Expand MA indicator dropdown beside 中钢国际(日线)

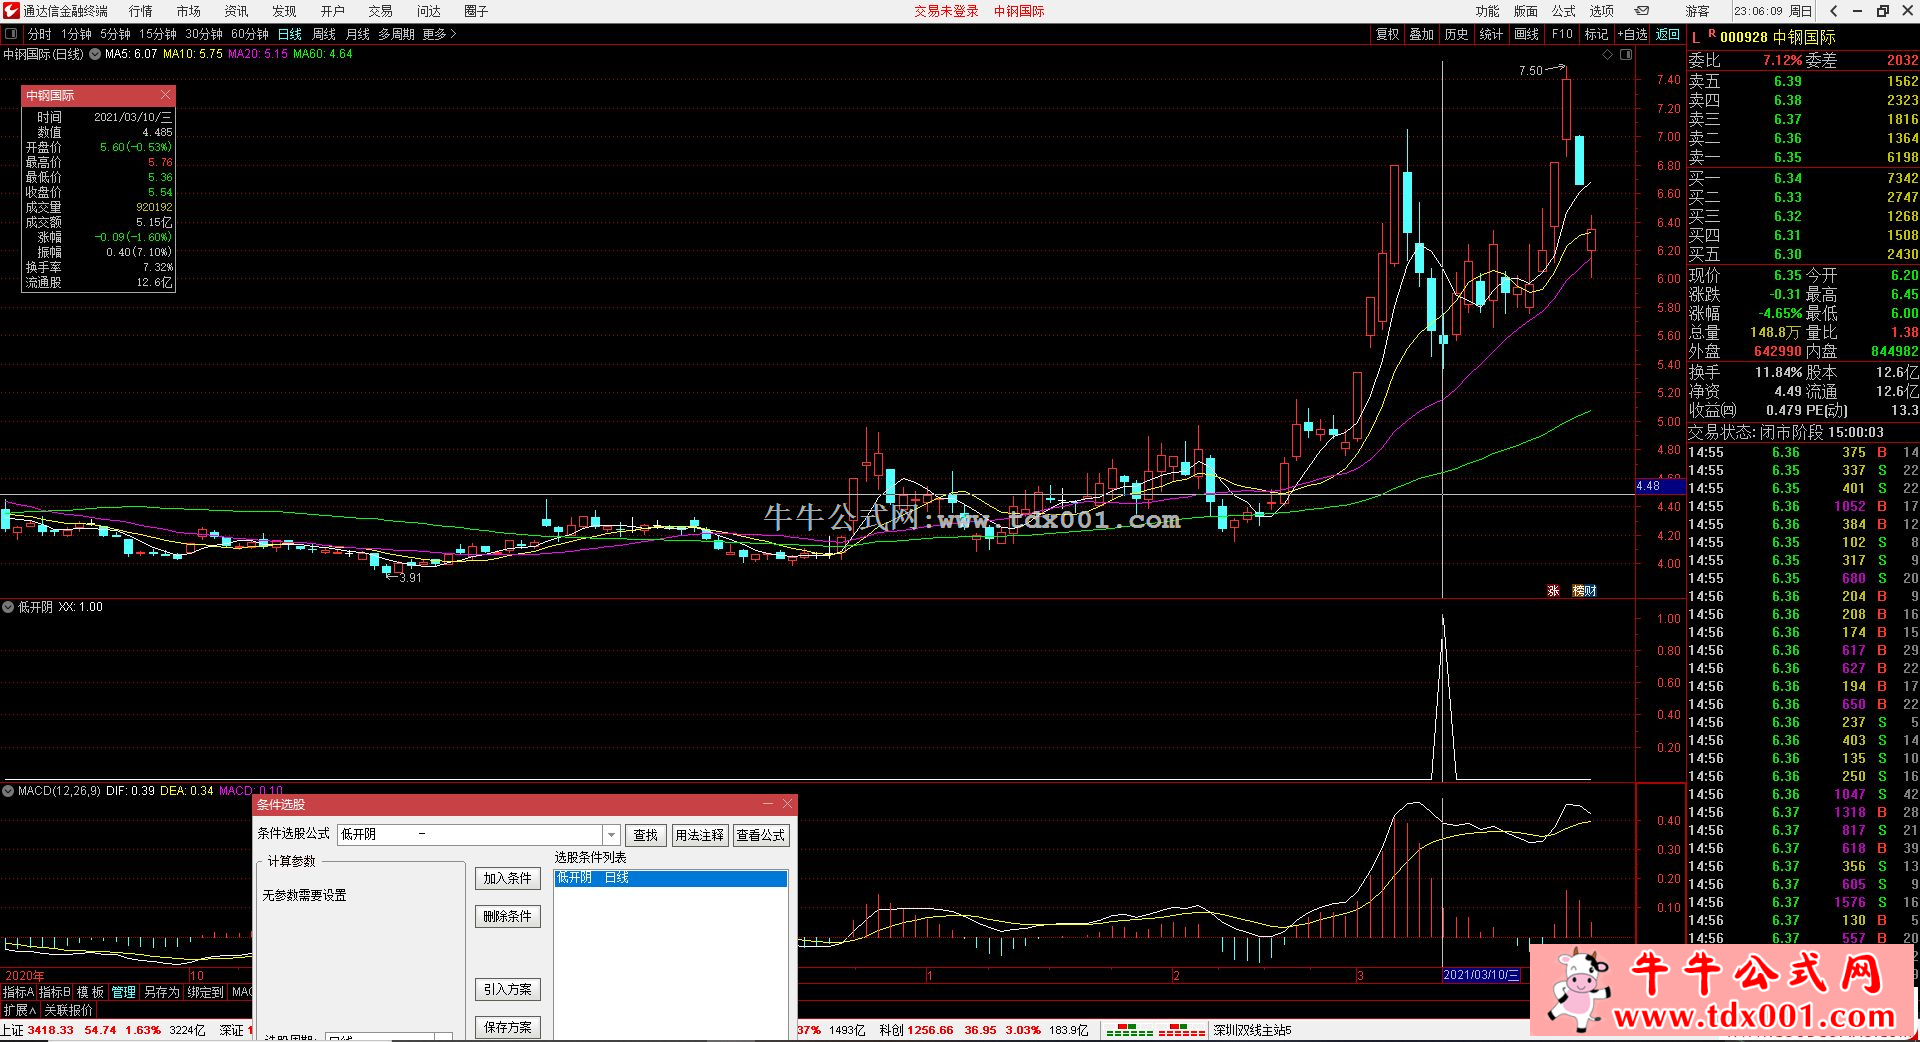(95, 54)
